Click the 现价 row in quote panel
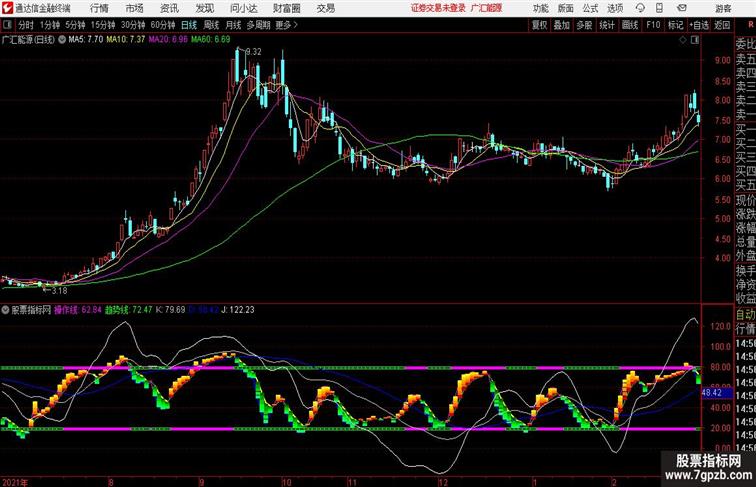The image size is (756, 487). pos(745,201)
